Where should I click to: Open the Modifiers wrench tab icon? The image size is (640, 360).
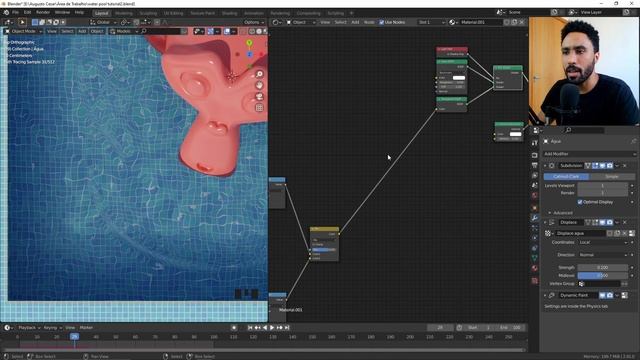(535, 218)
